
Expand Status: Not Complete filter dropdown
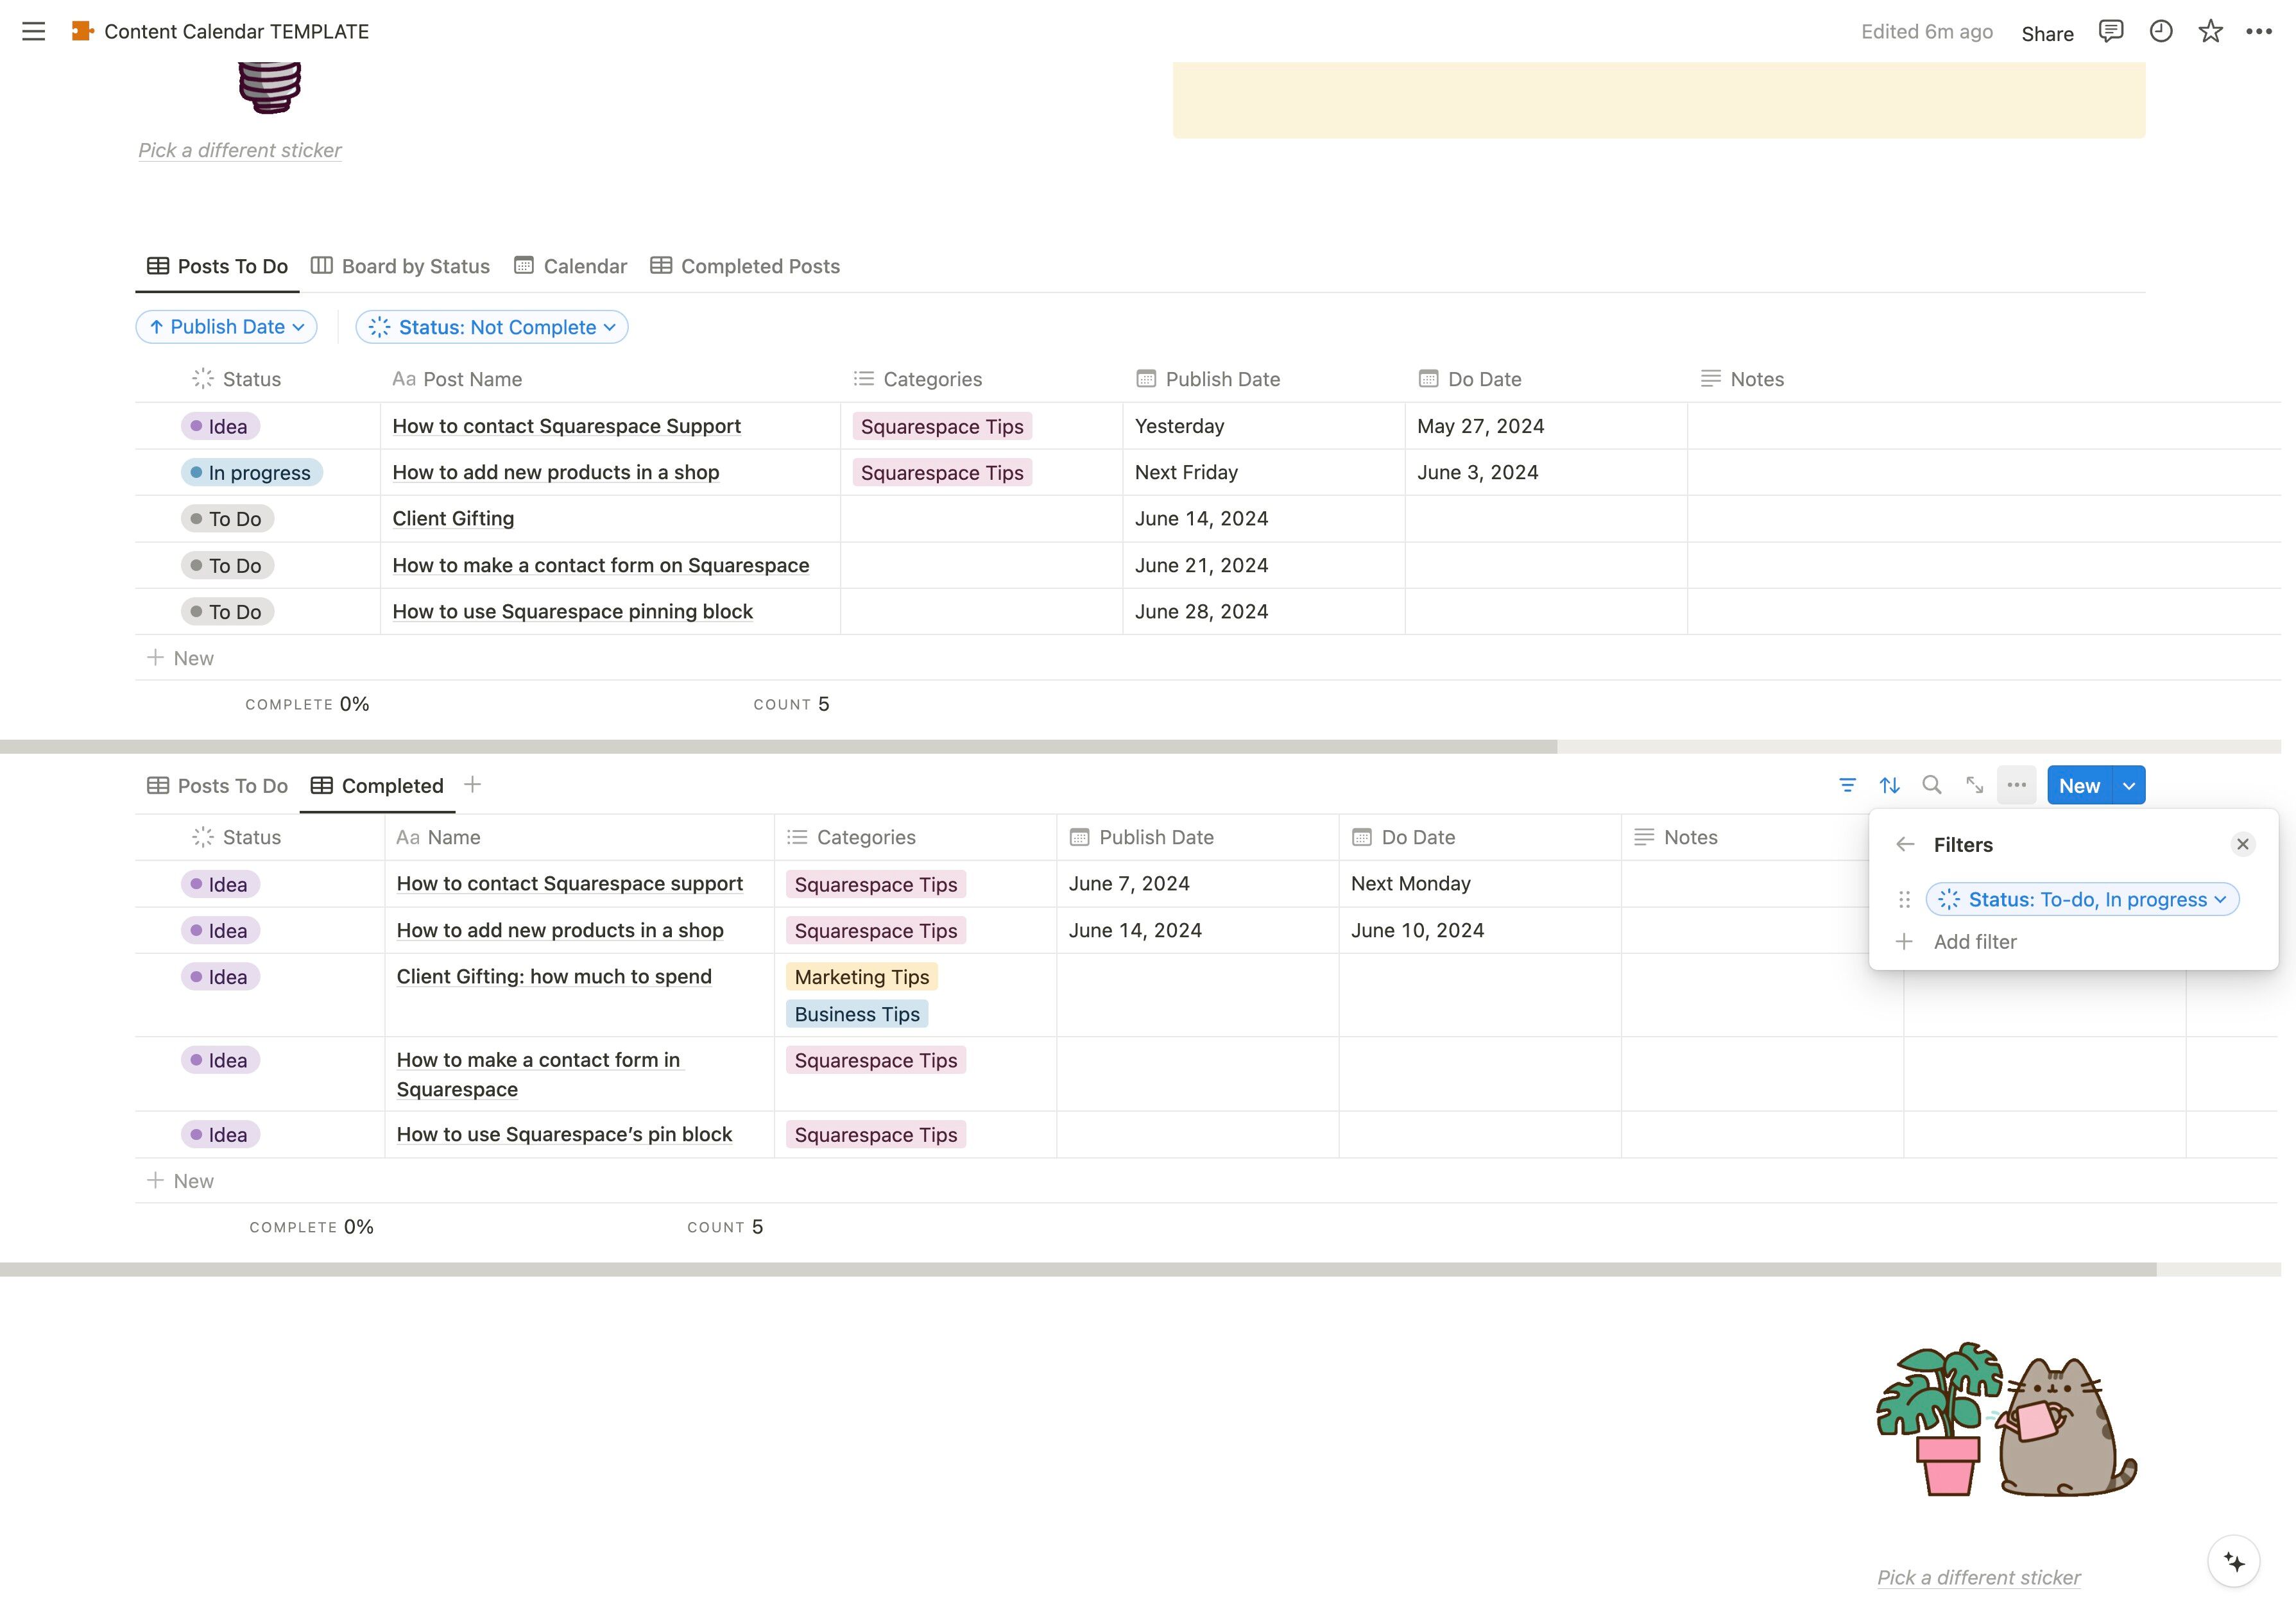492,327
